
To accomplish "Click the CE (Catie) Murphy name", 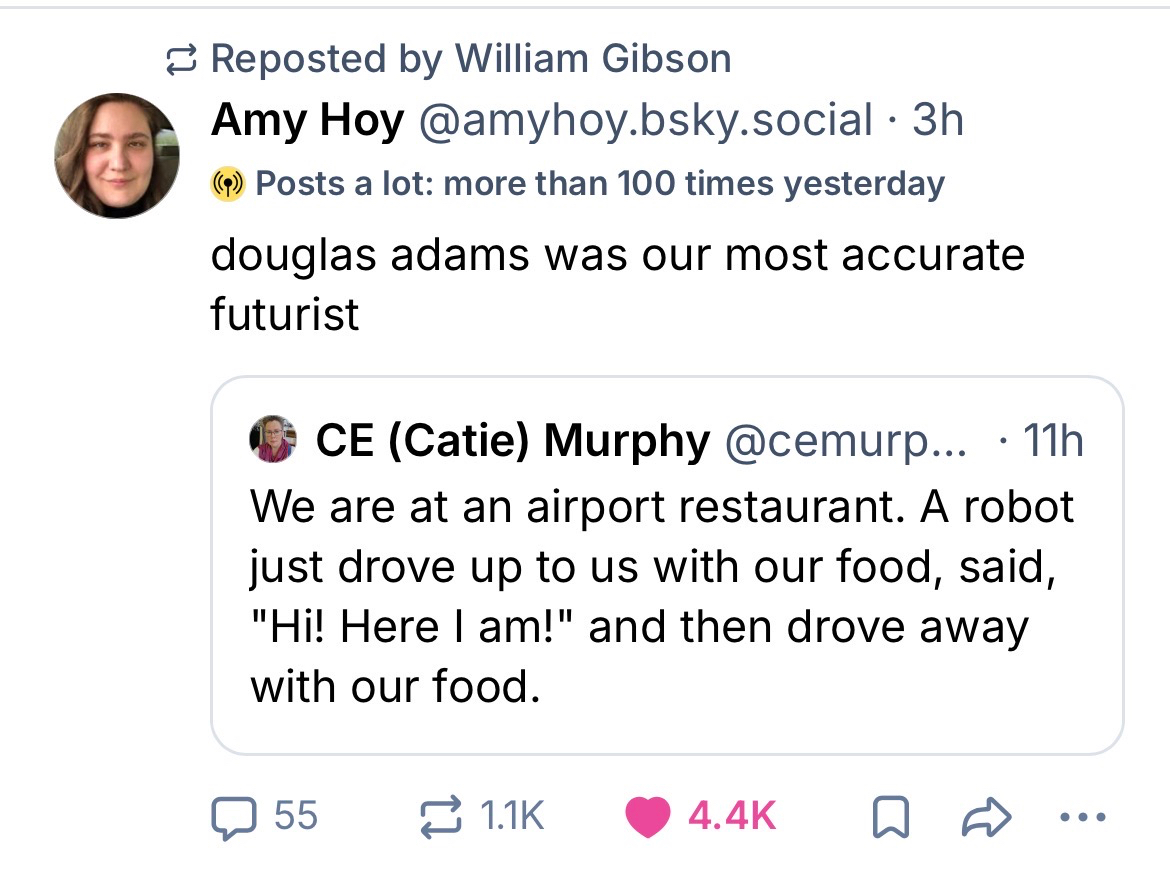I will 513,440.
